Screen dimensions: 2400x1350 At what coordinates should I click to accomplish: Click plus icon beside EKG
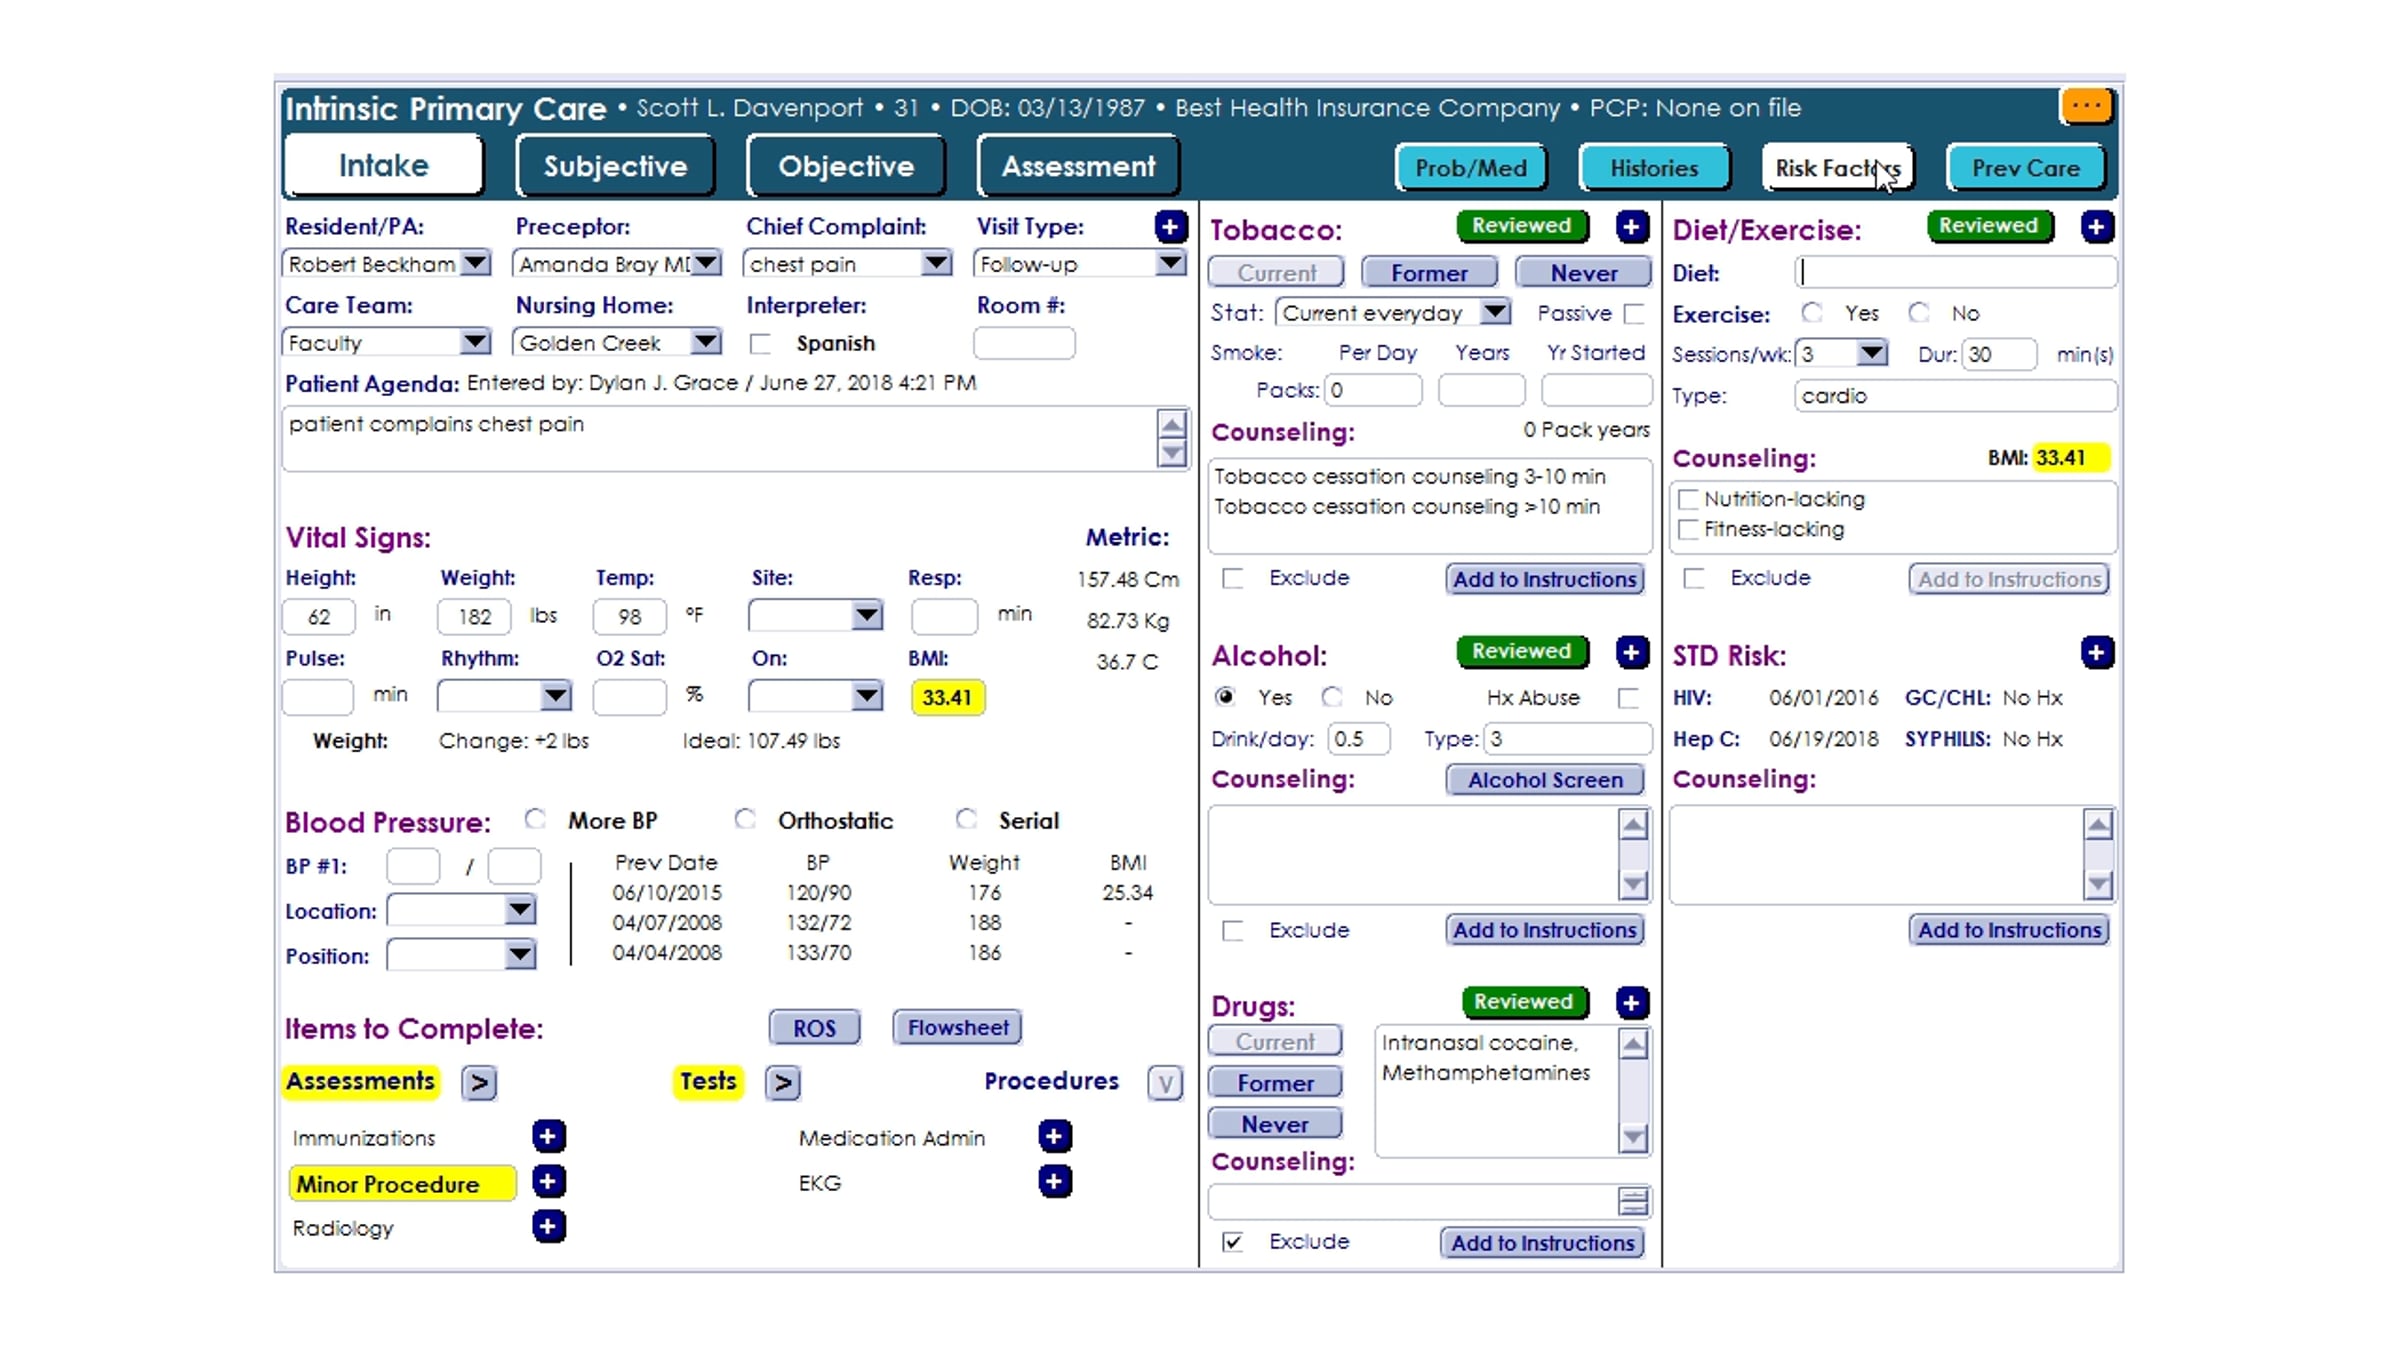click(1054, 1182)
